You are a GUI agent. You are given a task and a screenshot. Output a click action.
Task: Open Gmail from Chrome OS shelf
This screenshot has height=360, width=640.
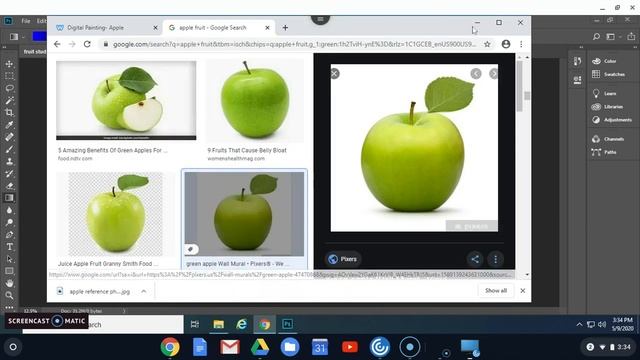point(230,347)
